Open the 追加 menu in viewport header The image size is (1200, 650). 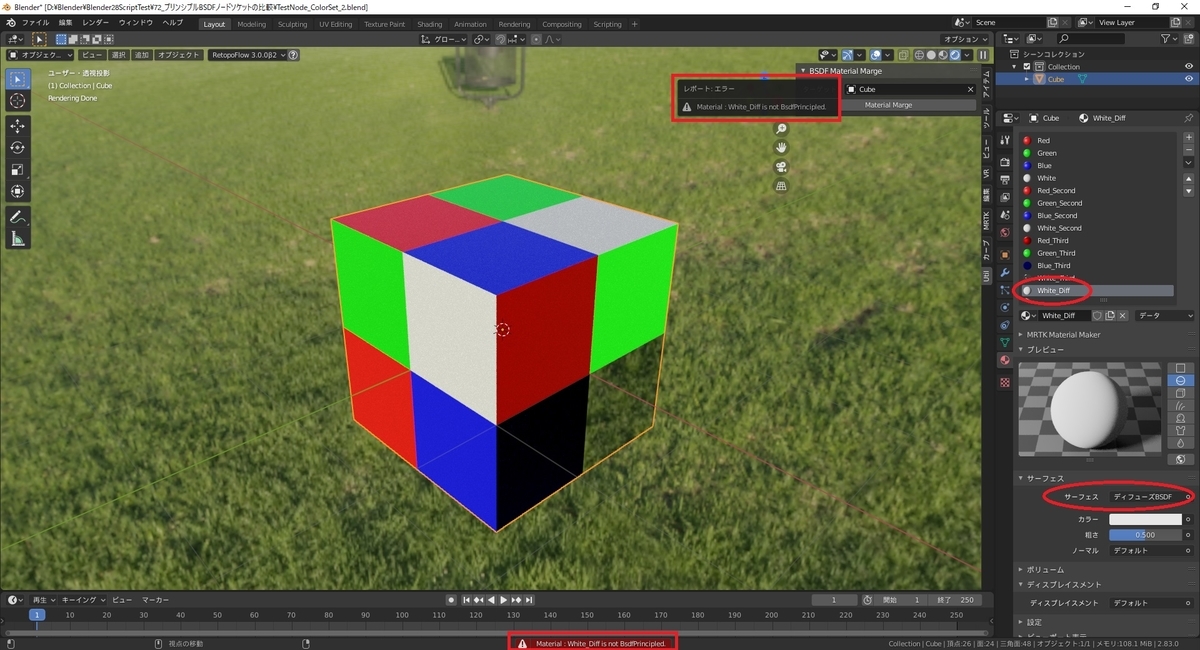141,55
